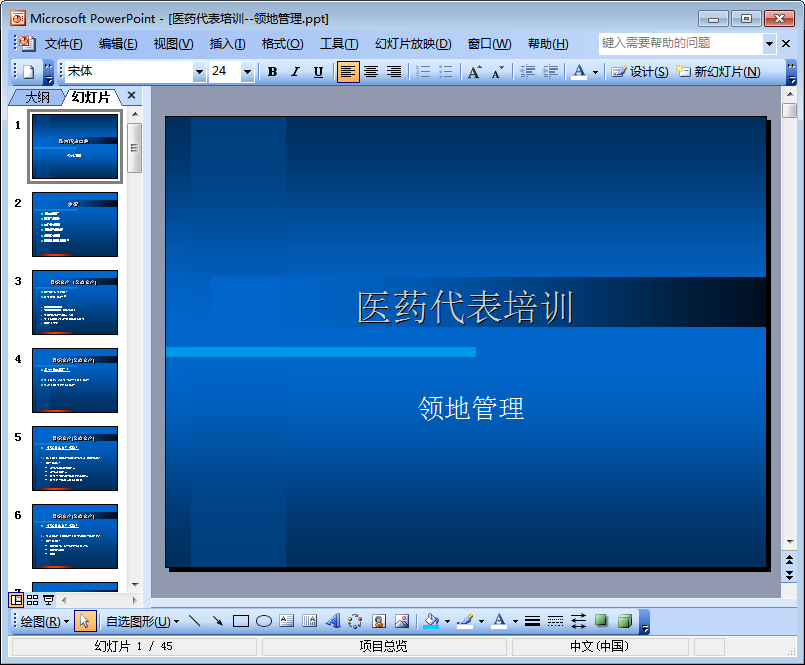Open the 3-D style settings icon

(x=625, y=621)
